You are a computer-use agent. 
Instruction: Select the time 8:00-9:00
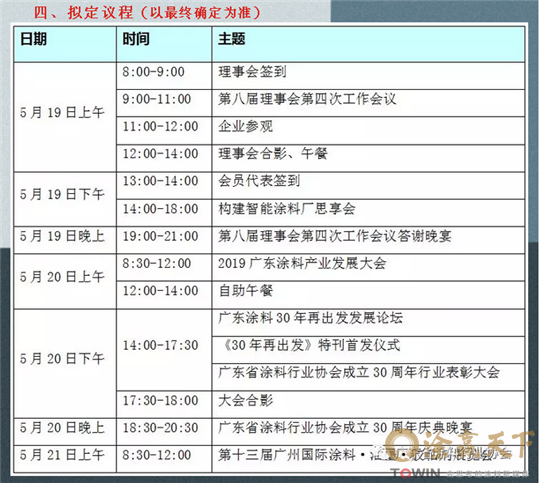point(154,72)
